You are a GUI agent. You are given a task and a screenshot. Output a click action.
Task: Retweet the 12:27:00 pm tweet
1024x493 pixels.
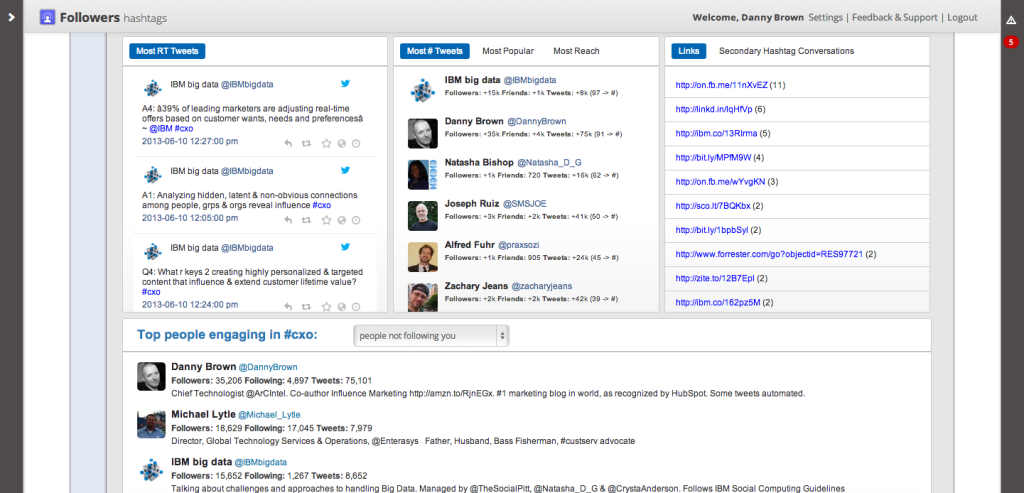[305, 144]
